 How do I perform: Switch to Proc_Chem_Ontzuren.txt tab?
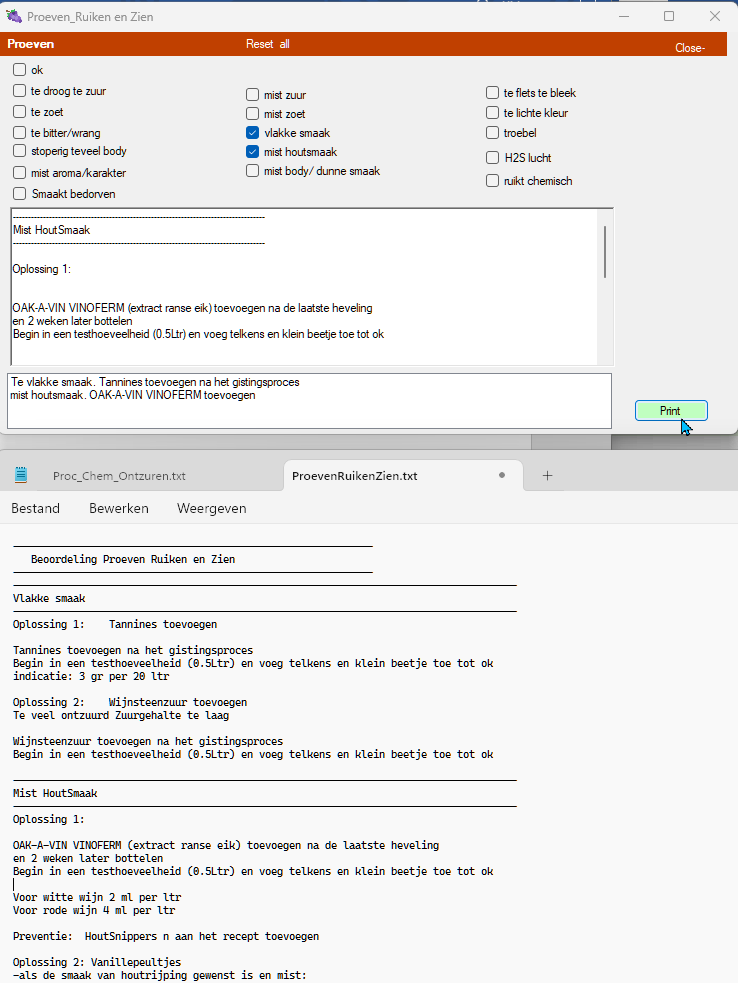point(119,476)
